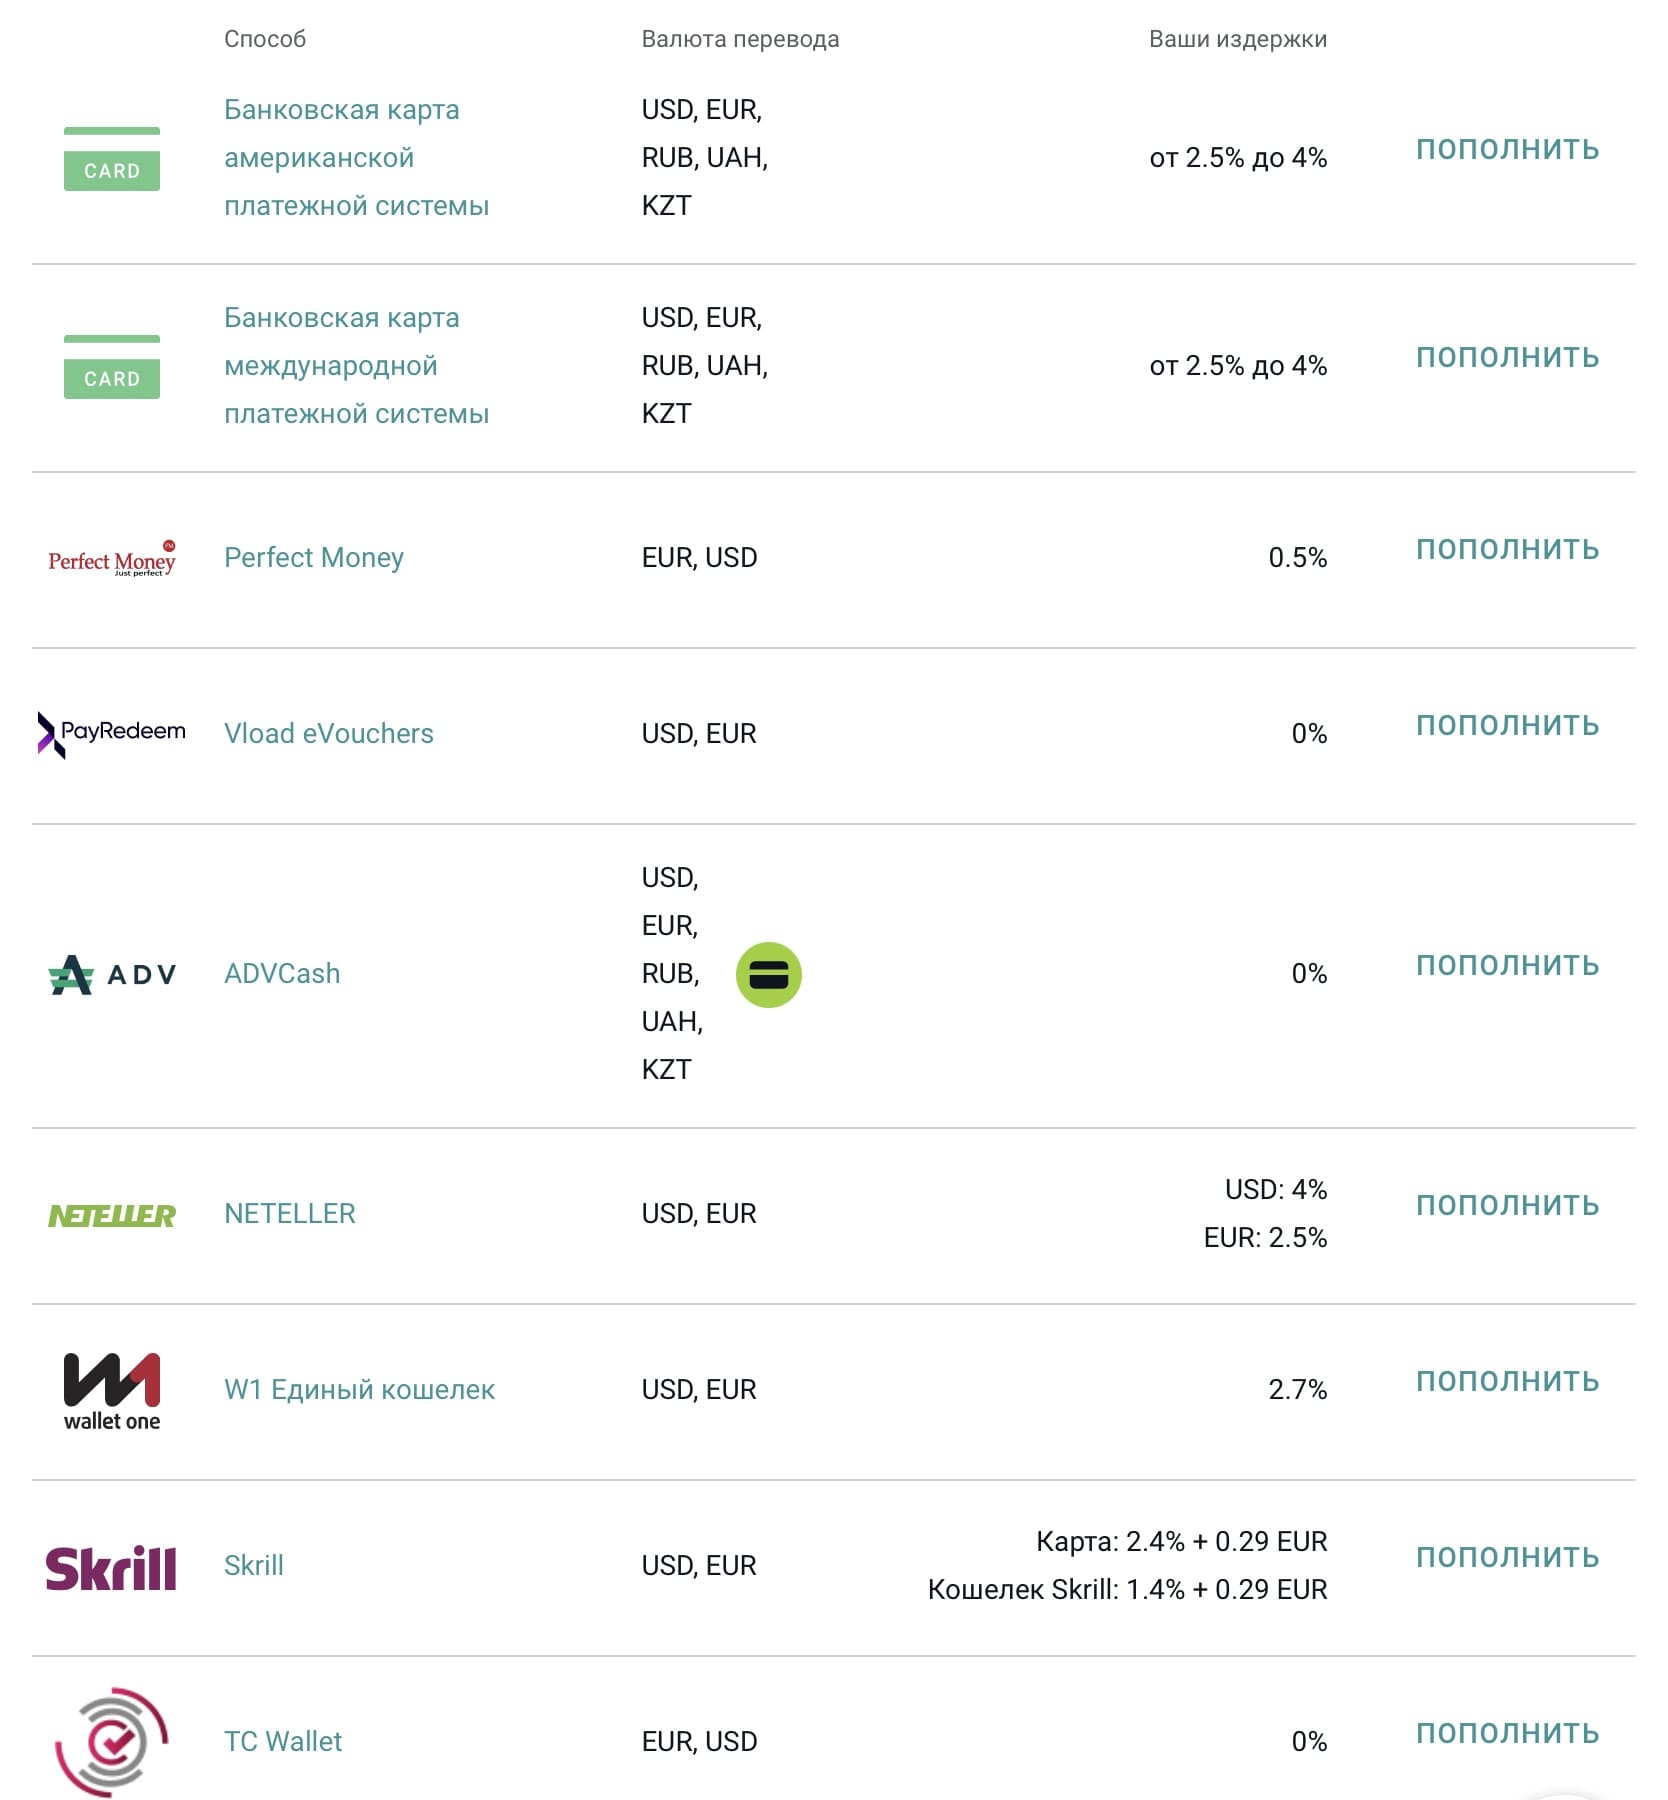Click the green card badge beside ADVCash currencies

(769, 974)
